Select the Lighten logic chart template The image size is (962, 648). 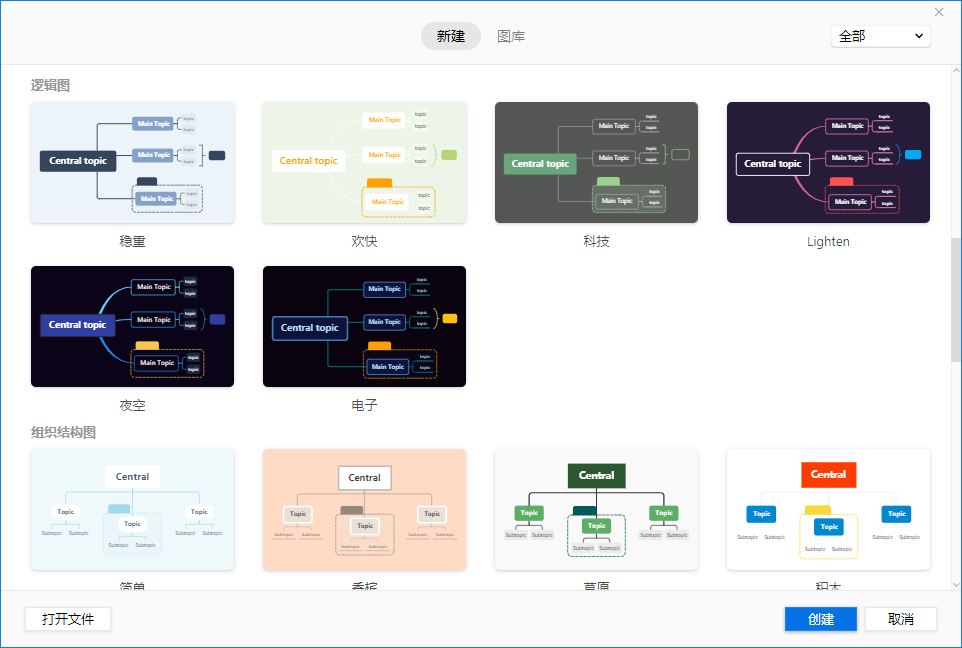click(x=828, y=163)
